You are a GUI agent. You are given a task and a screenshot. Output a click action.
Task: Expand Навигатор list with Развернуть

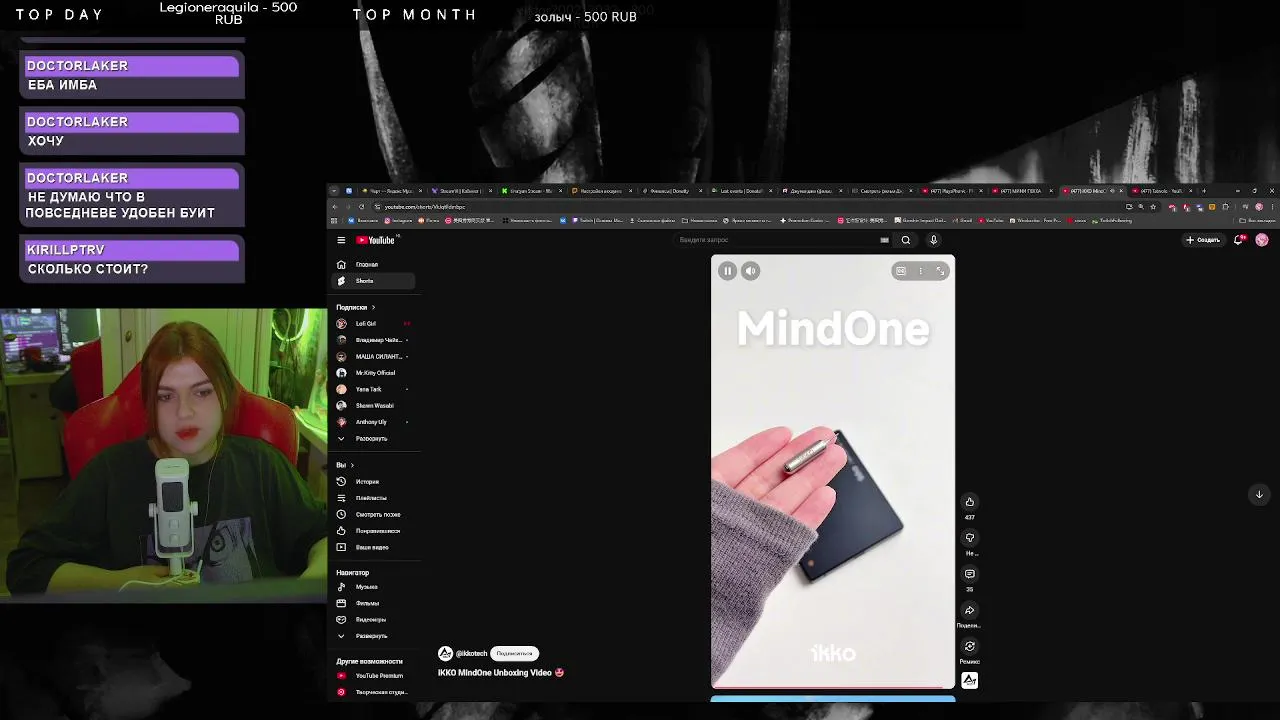372,636
